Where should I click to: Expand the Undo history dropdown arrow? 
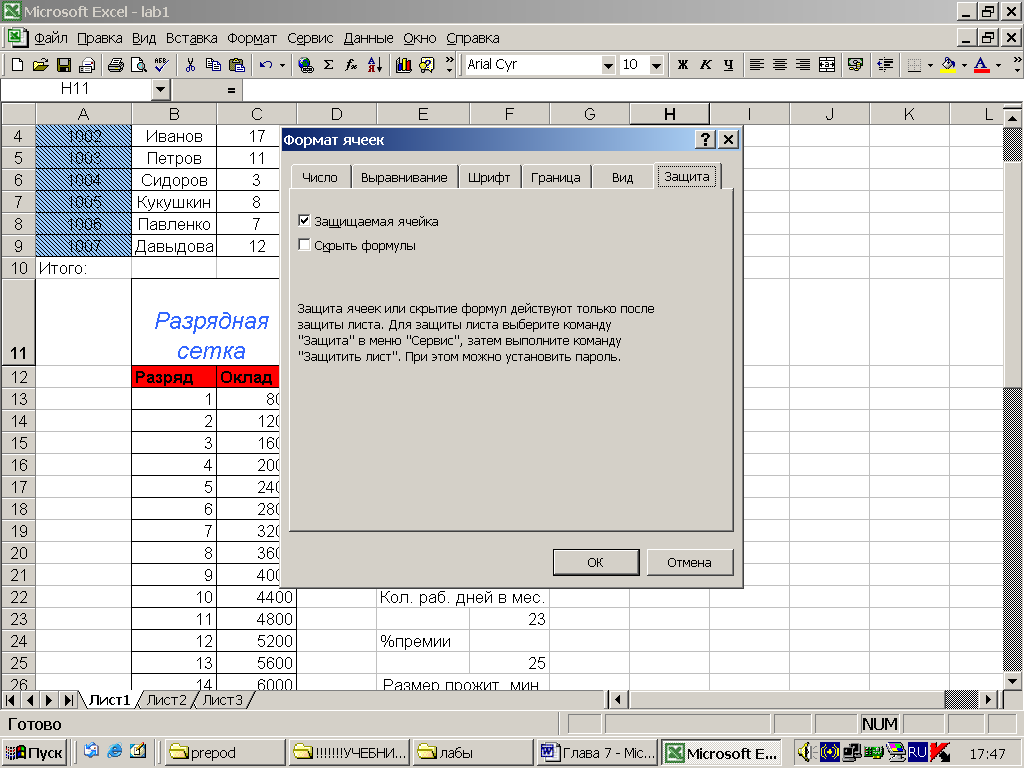[282, 65]
